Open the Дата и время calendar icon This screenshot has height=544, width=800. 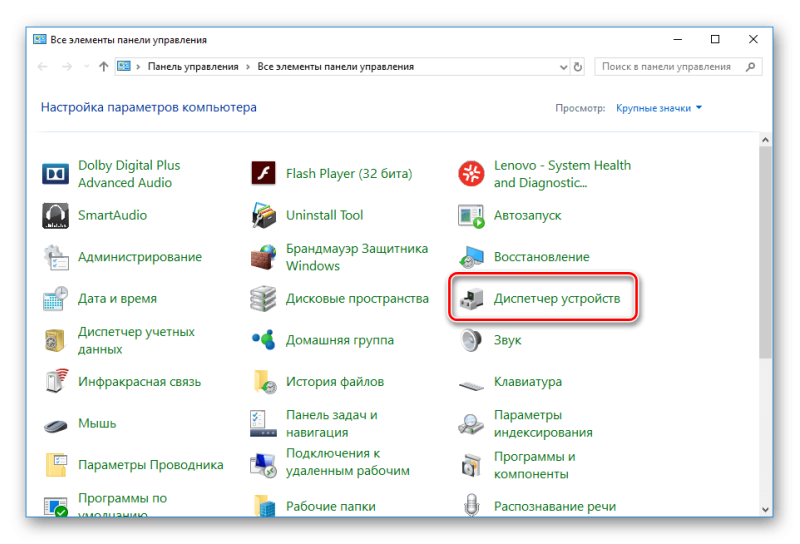[55, 299]
